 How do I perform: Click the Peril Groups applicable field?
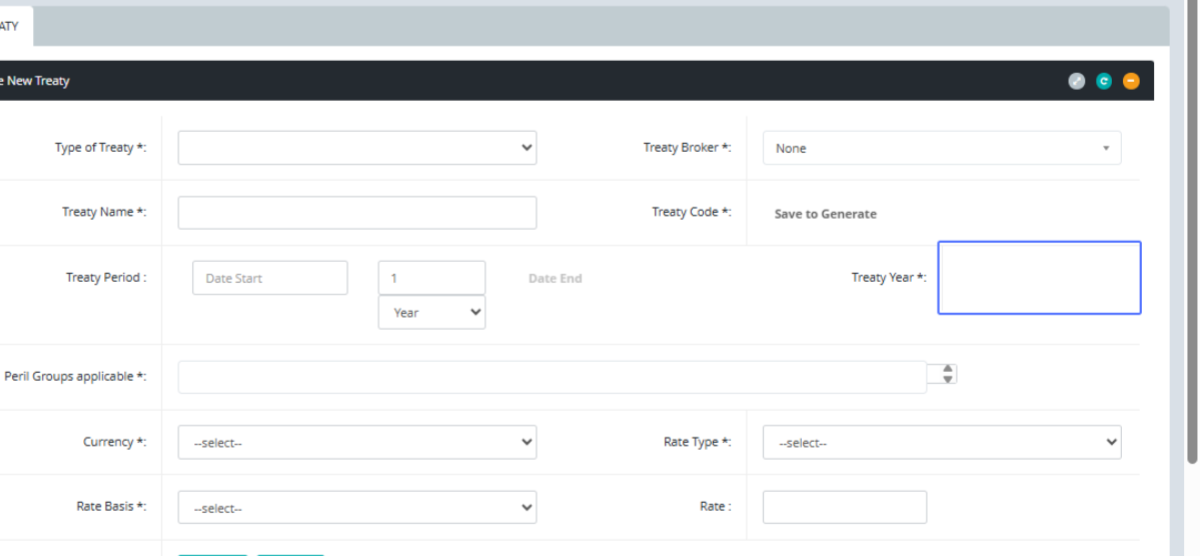(552, 377)
